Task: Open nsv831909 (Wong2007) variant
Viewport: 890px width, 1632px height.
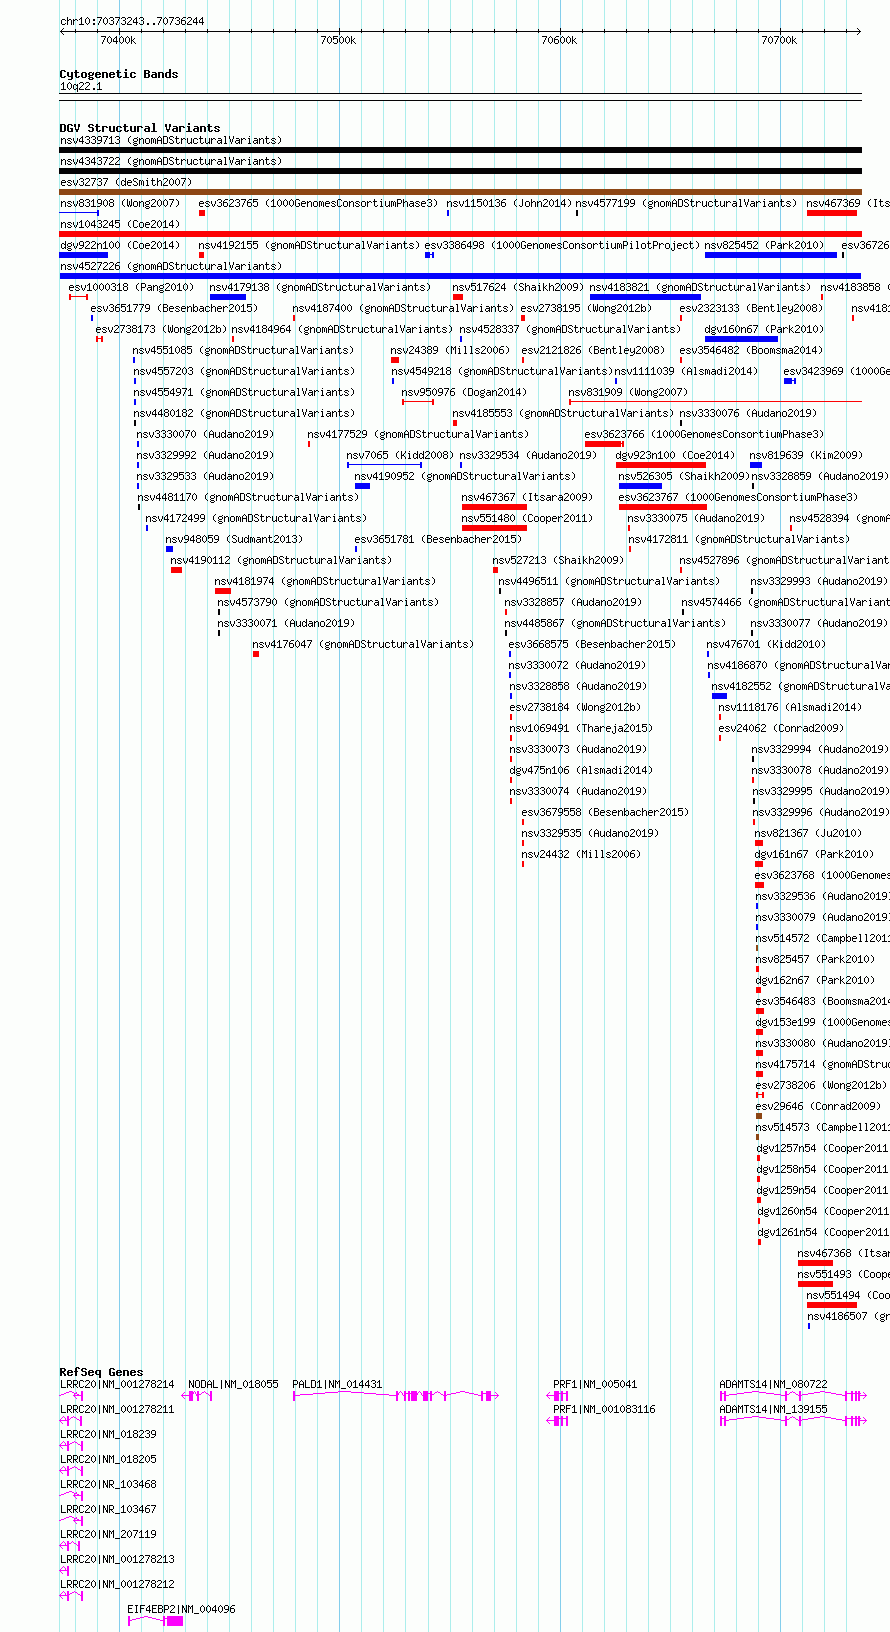Action: click(629, 392)
